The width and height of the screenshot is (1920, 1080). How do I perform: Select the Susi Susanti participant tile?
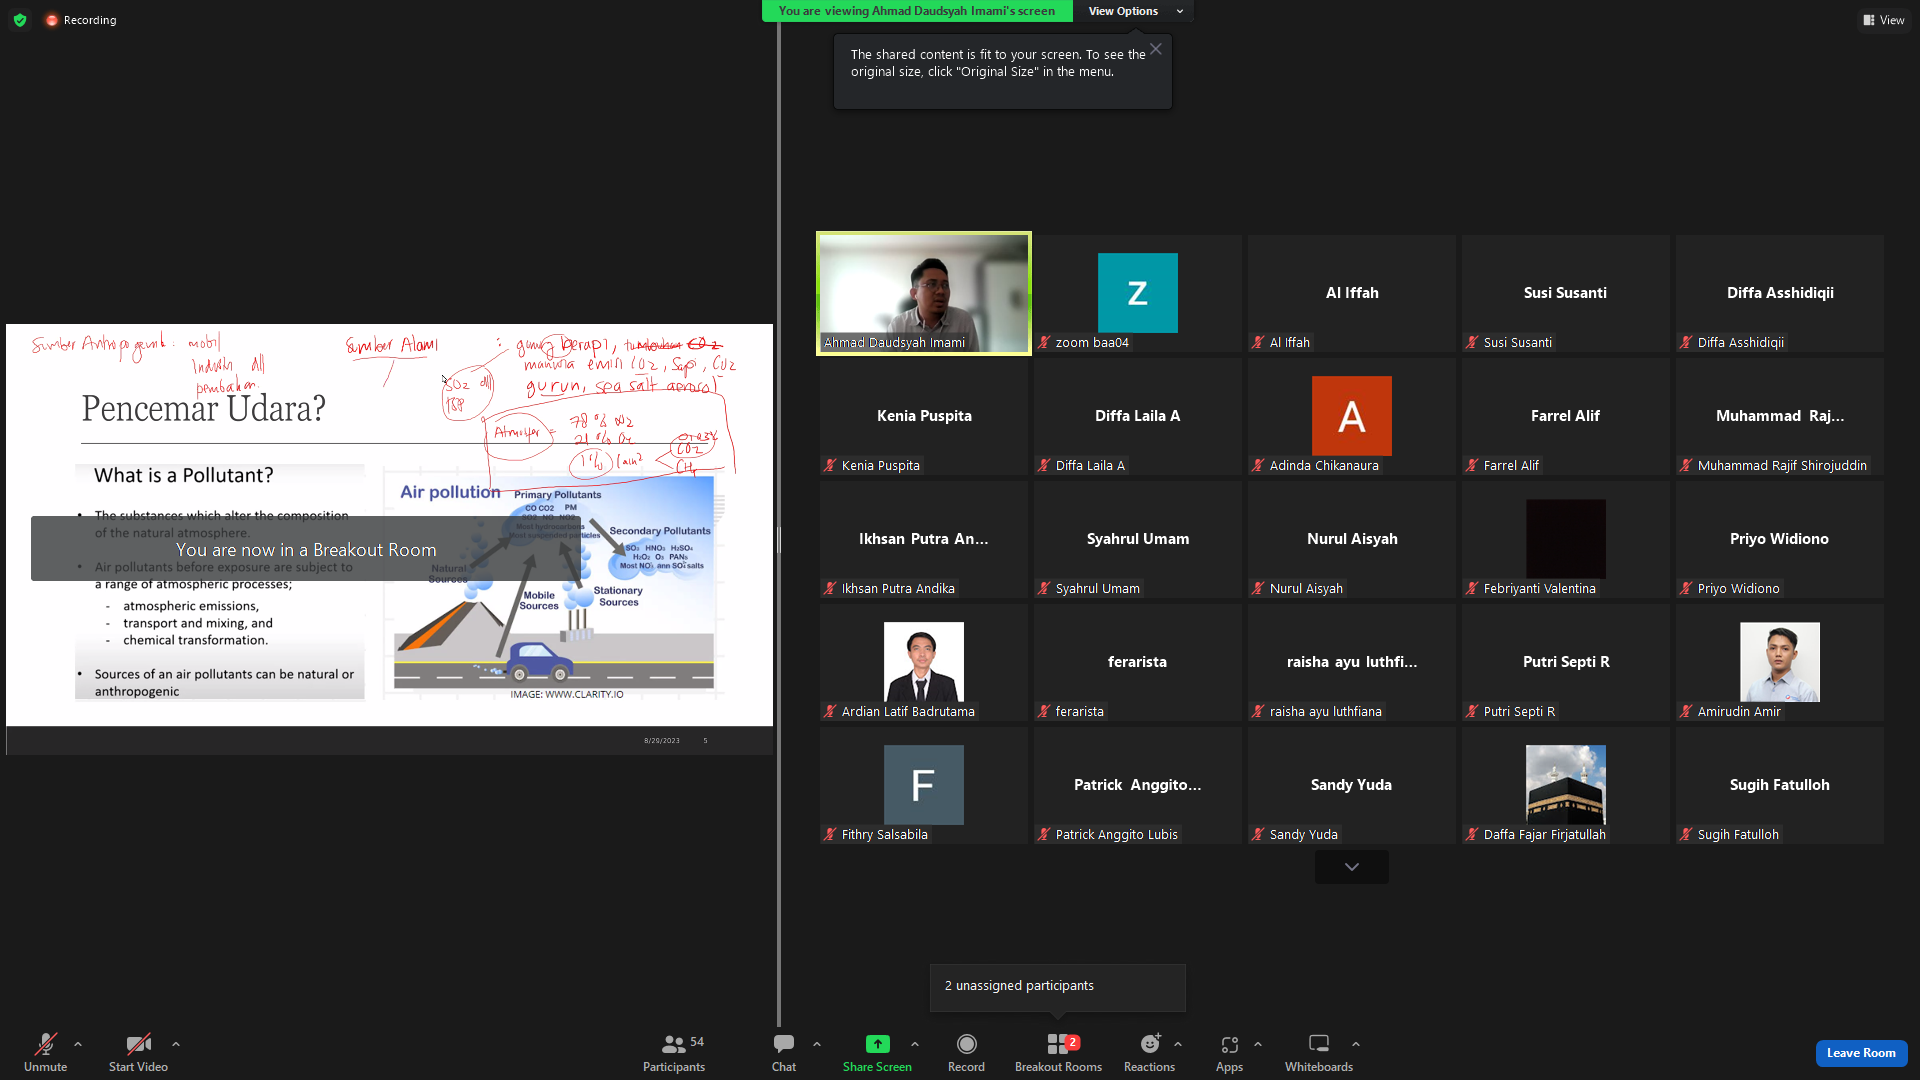click(x=1565, y=294)
